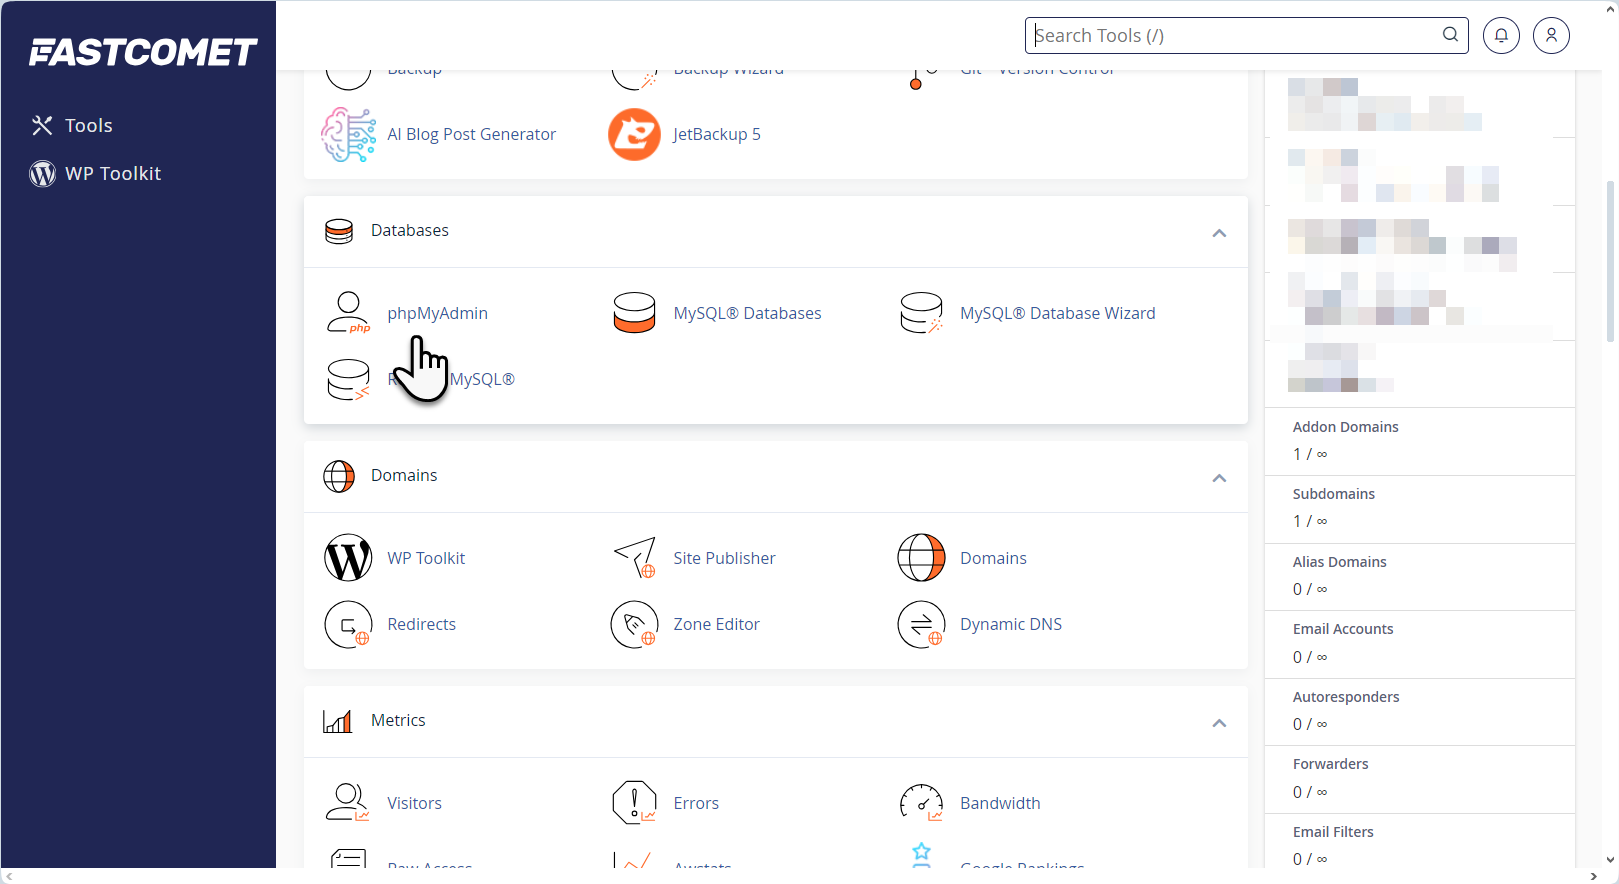Click the JetBackup 5 icon

tap(634, 134)
